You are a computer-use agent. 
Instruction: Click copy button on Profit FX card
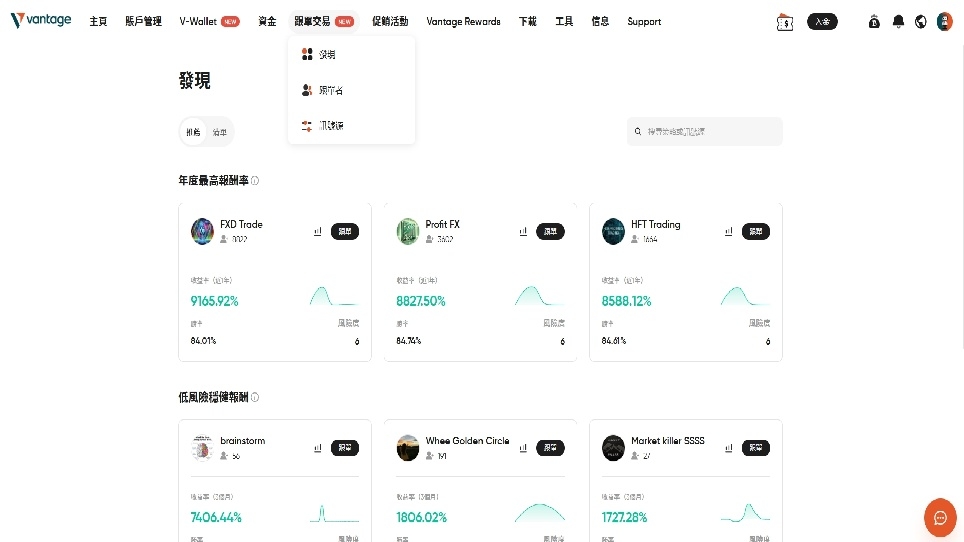(550, 232)
